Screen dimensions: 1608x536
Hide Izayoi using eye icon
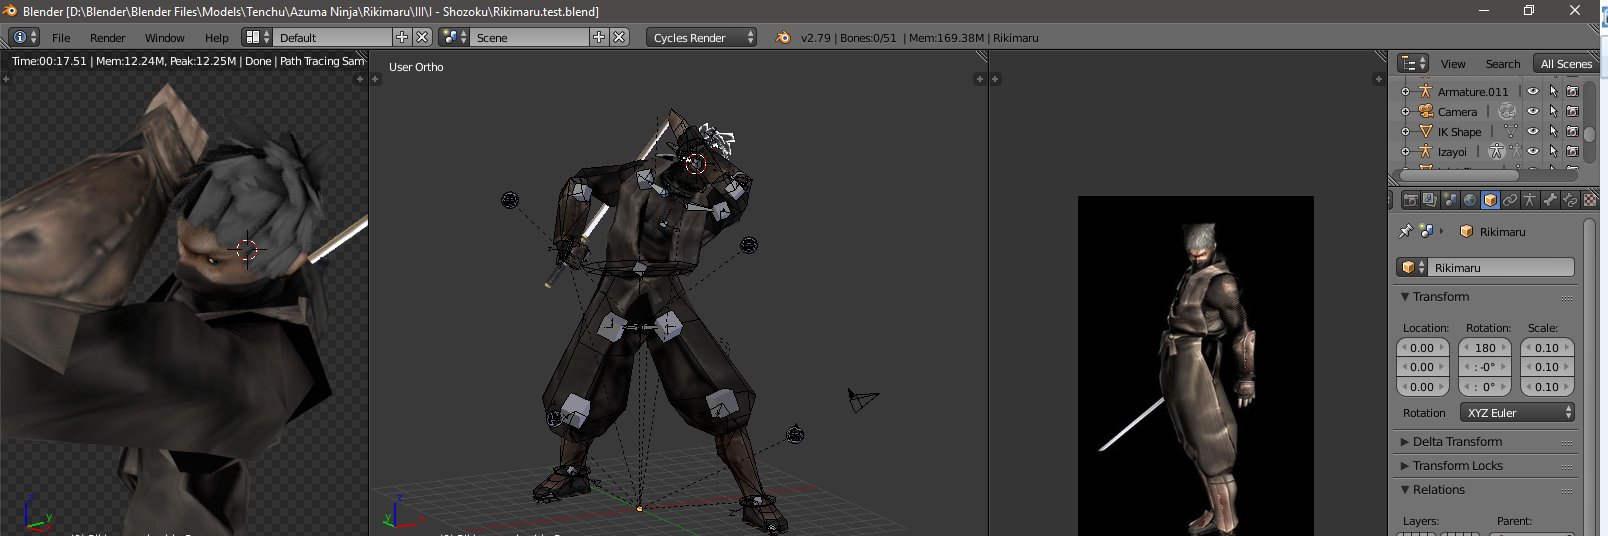[x=1533, y=151]
